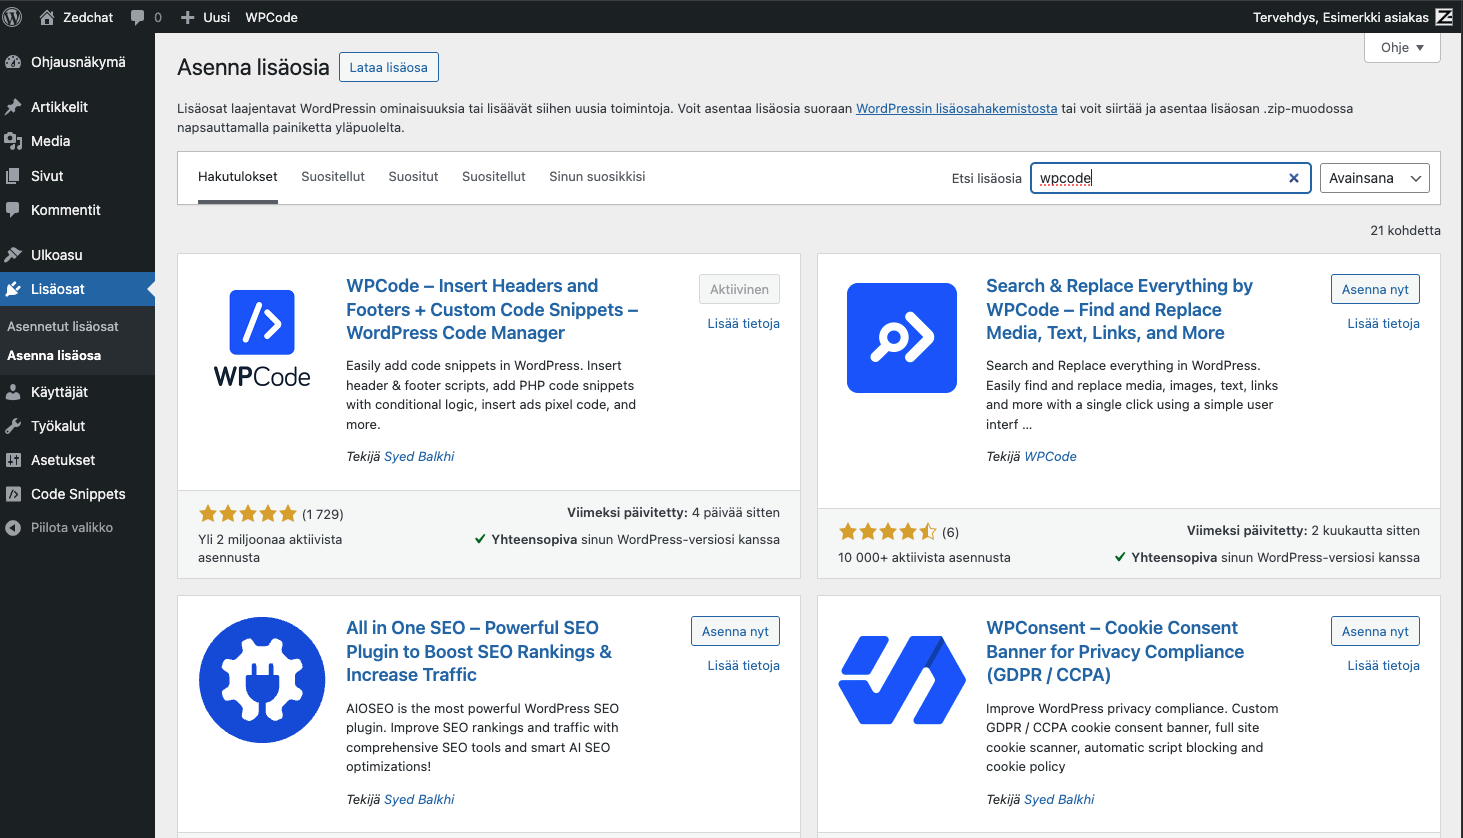The height and width of the screenshot is (838, 1463).
Task: Open the Suositellut tab
Action: pyautogui.click(x=333, y=176)
